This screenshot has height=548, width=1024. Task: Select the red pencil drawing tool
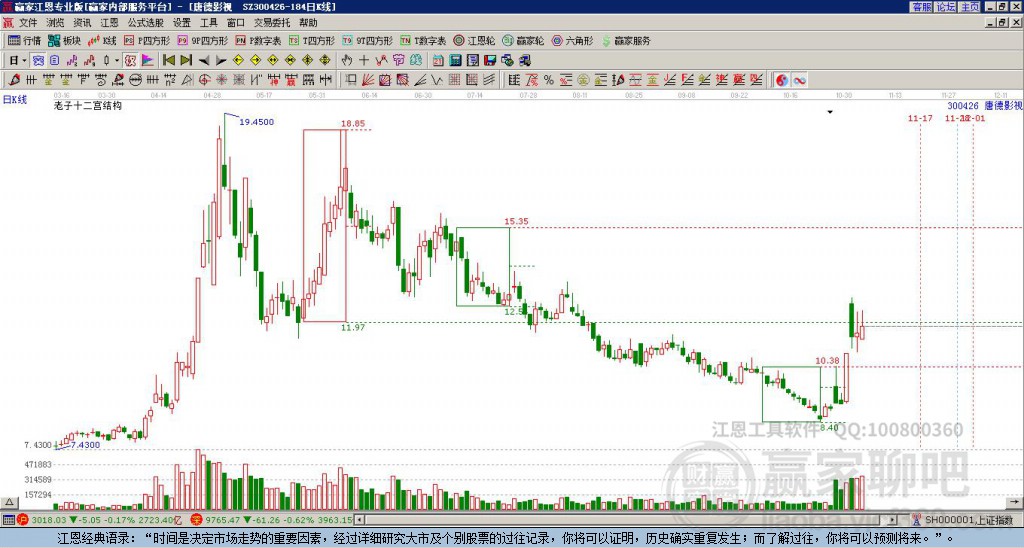14,80
